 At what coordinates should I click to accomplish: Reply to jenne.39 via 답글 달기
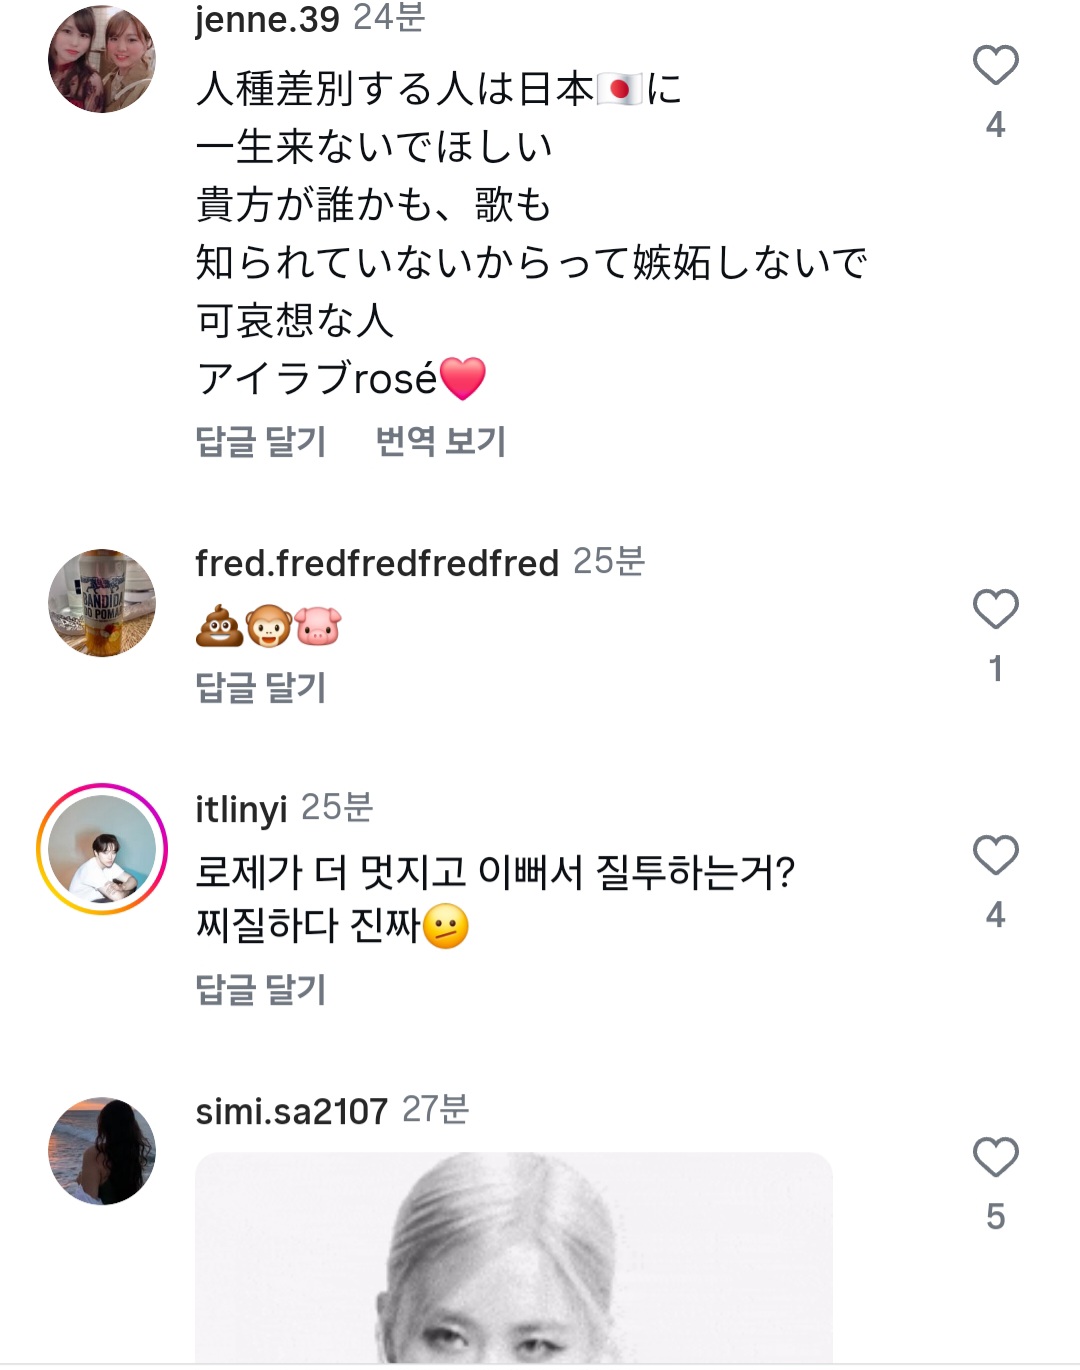coord(261,441)
